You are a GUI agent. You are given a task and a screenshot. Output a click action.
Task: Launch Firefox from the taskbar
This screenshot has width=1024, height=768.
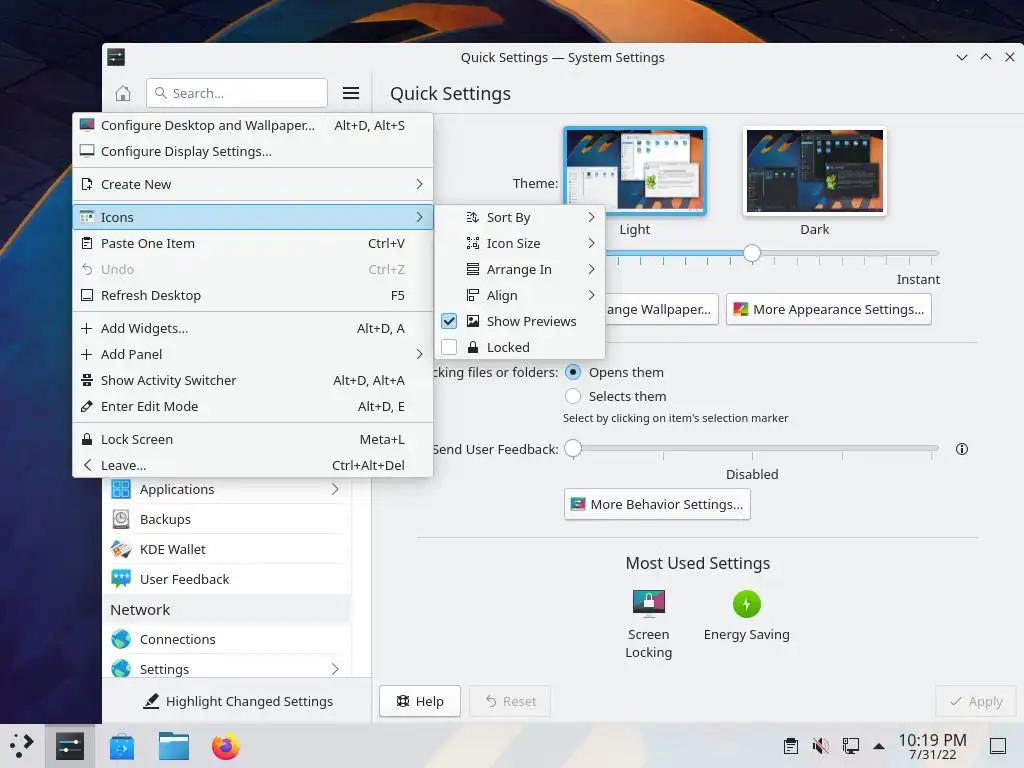[x=226, y=746]
